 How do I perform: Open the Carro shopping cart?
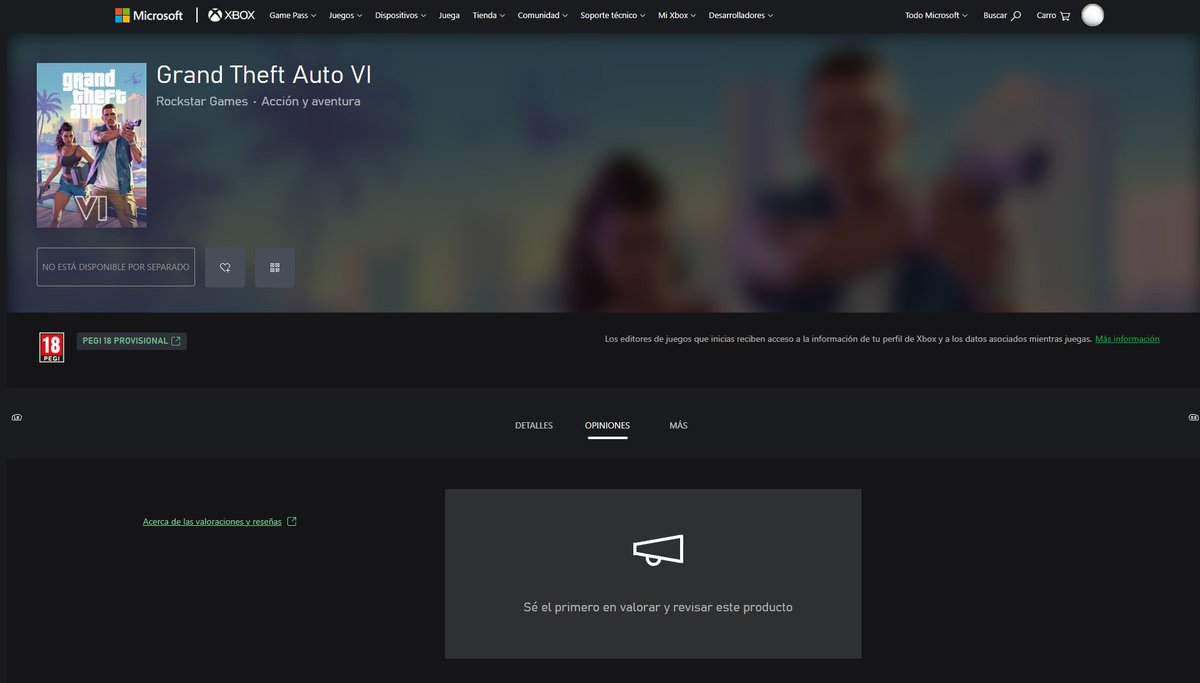1053,16
